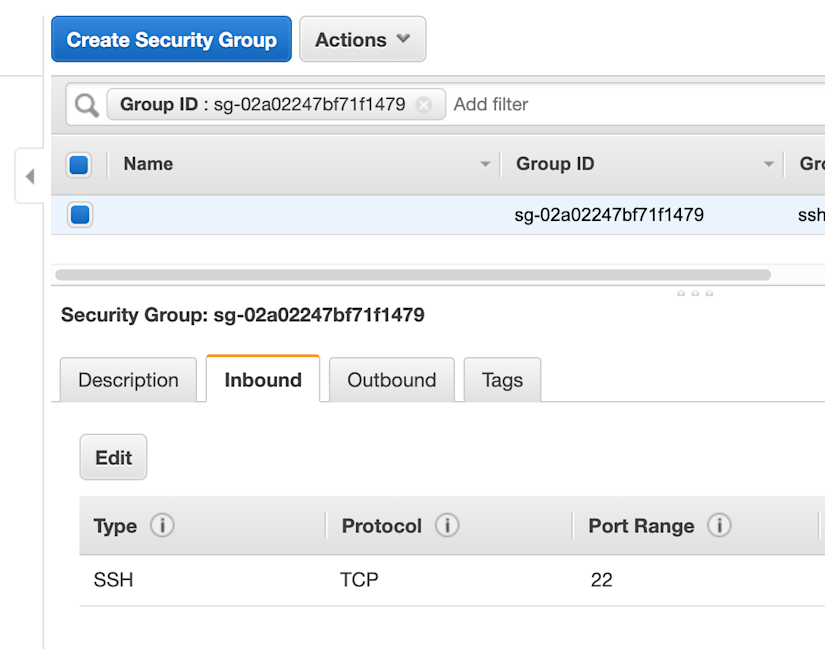This screenshot has width=825, height=649.
Task: Remove the Group ID filter chip
Action: pos(424,104)
